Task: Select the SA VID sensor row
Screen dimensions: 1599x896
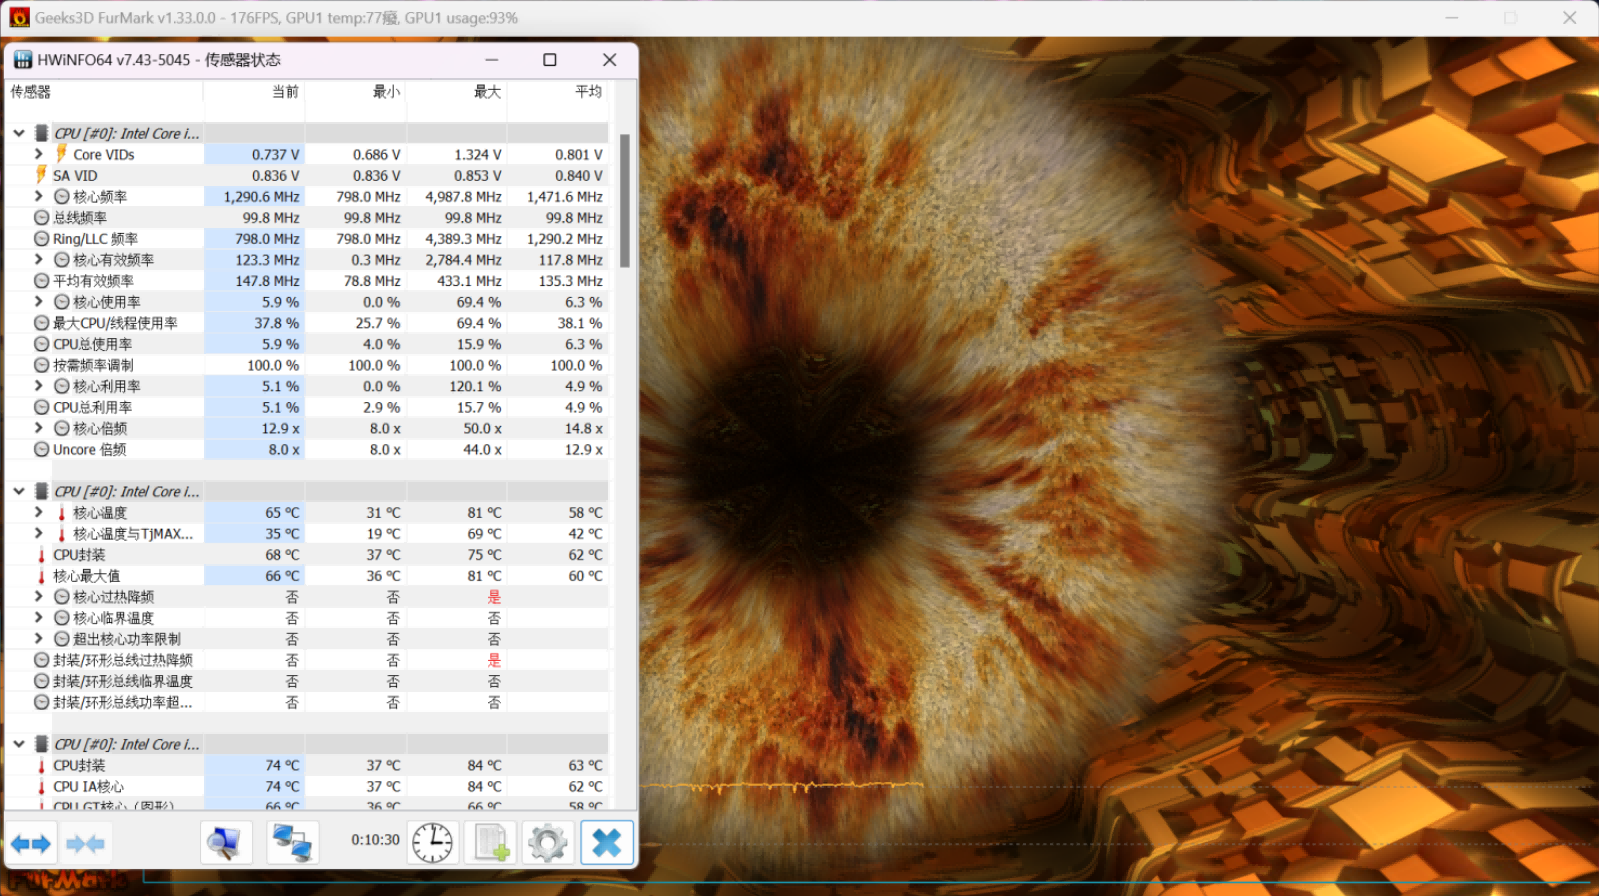Action: click(x=307, y=176)
